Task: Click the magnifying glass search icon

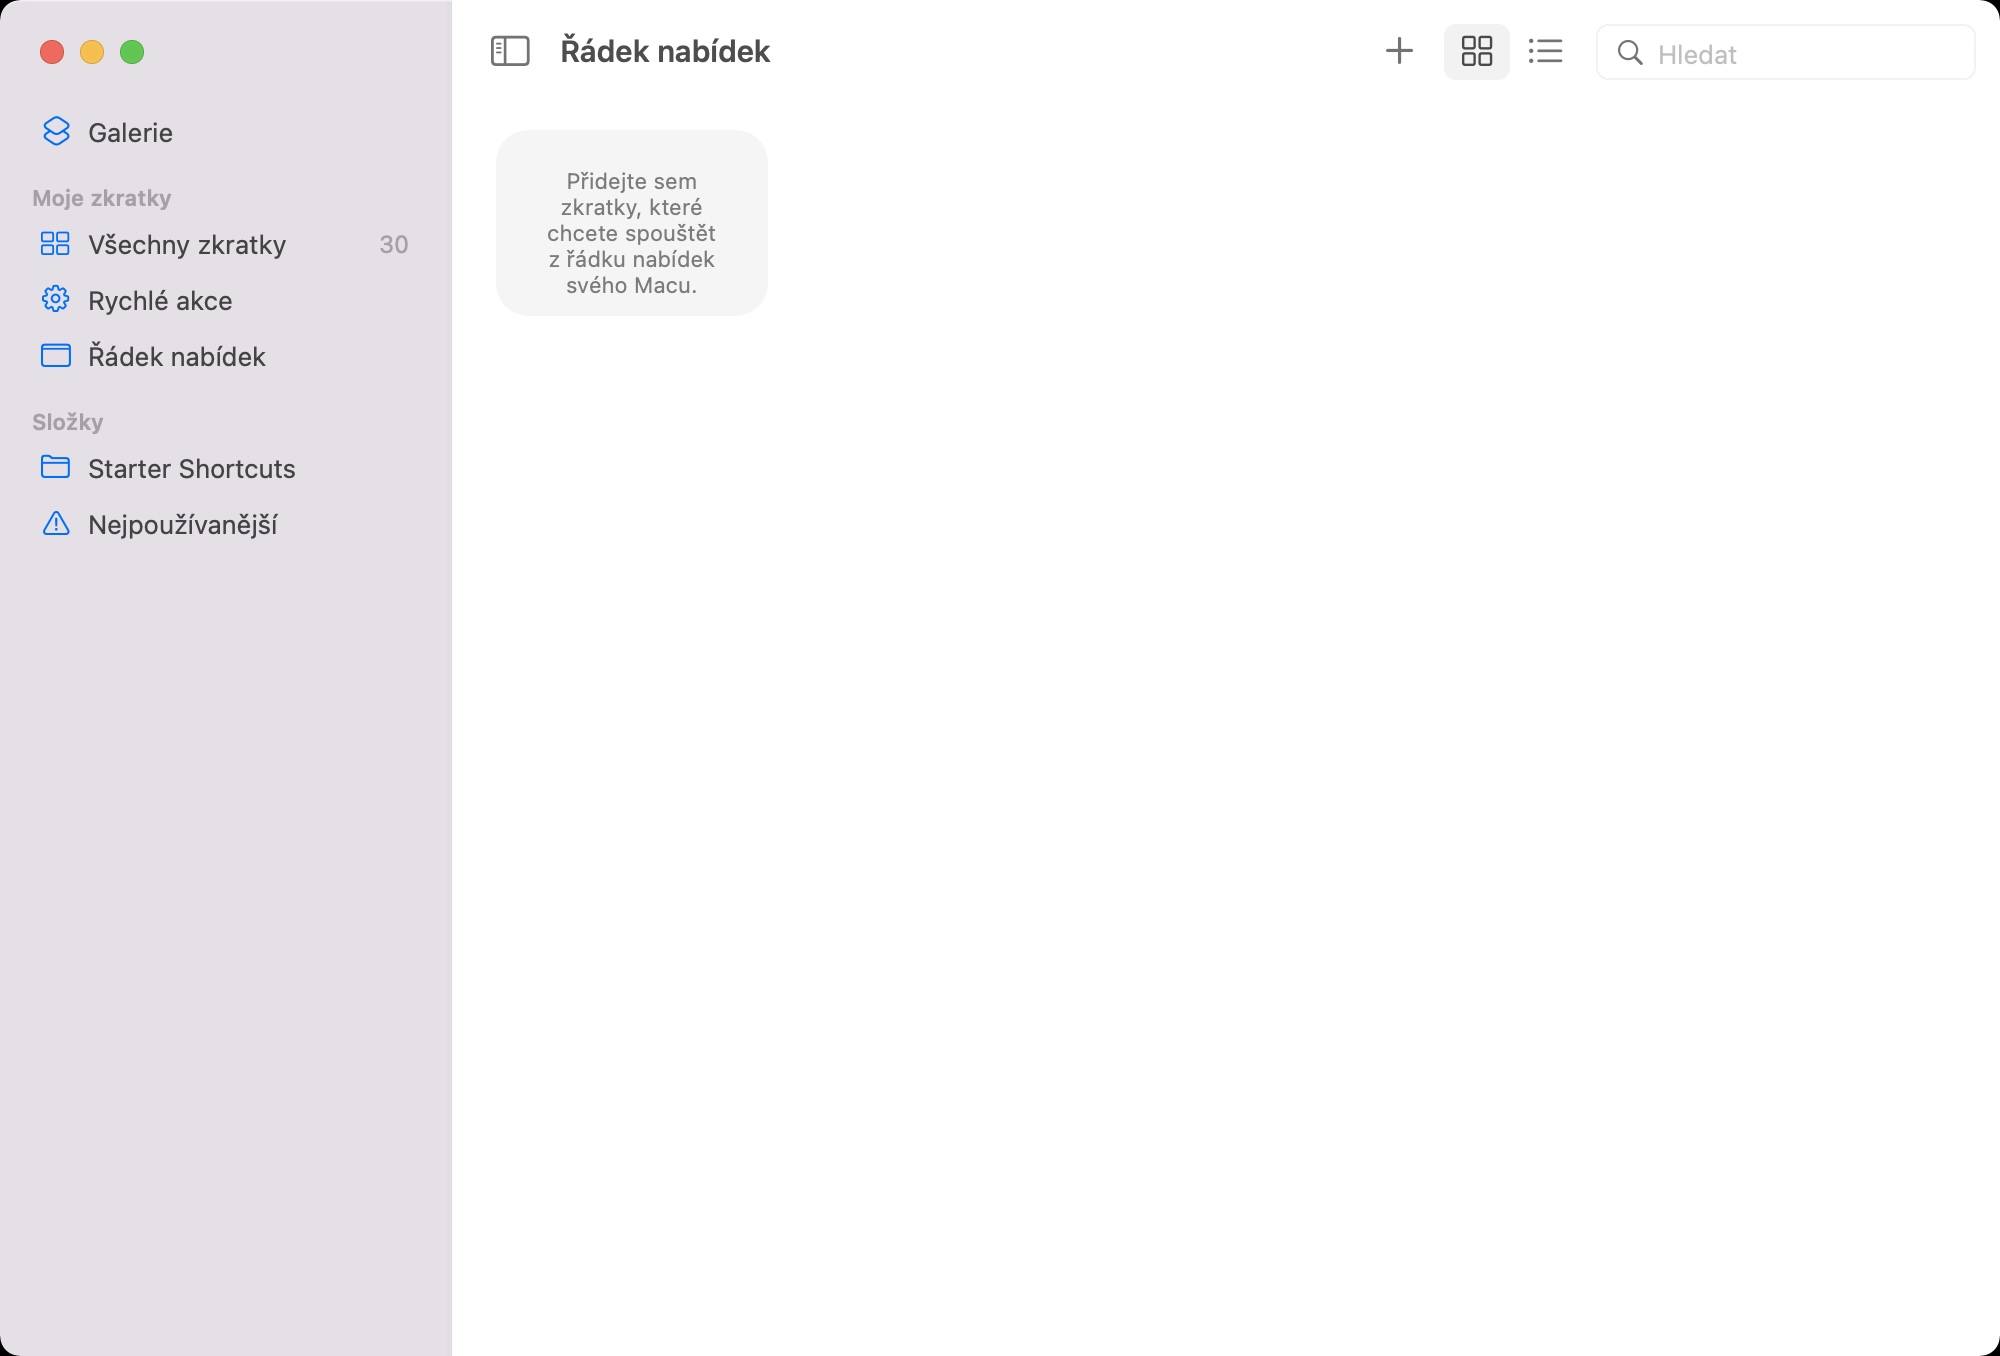Action: pyautogui.click(x=1630, y=53)
